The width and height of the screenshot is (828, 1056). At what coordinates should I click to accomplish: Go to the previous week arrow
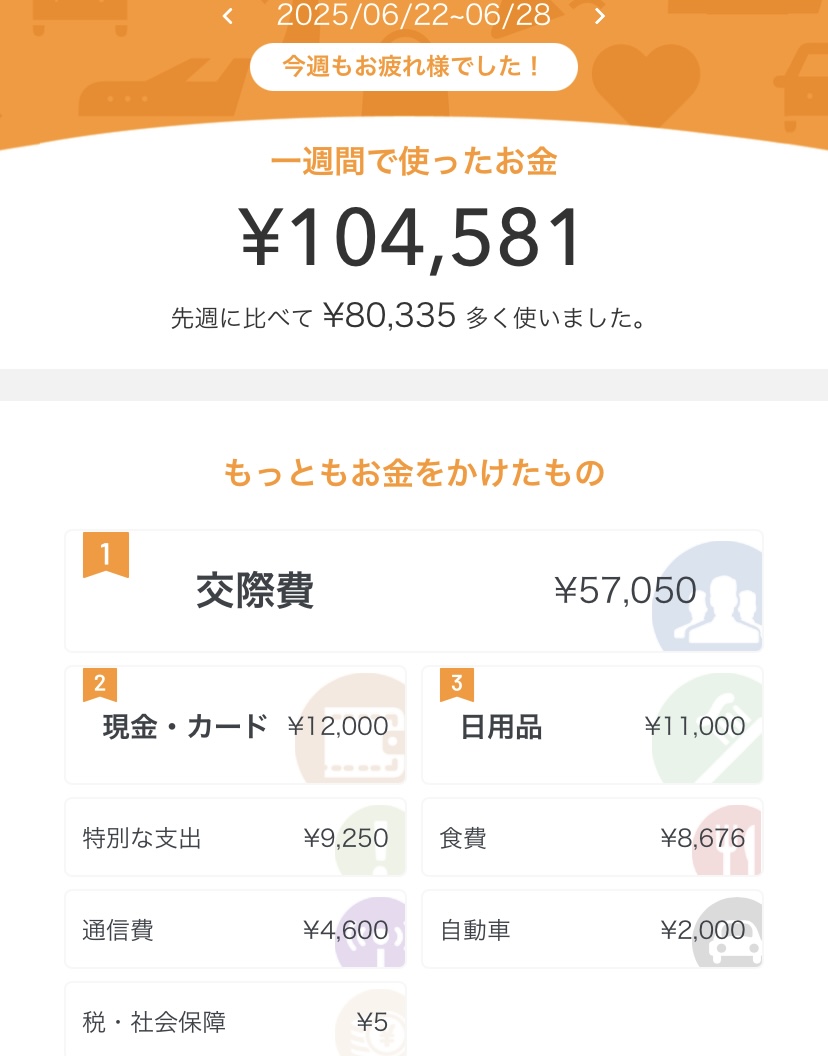point(228,16)
